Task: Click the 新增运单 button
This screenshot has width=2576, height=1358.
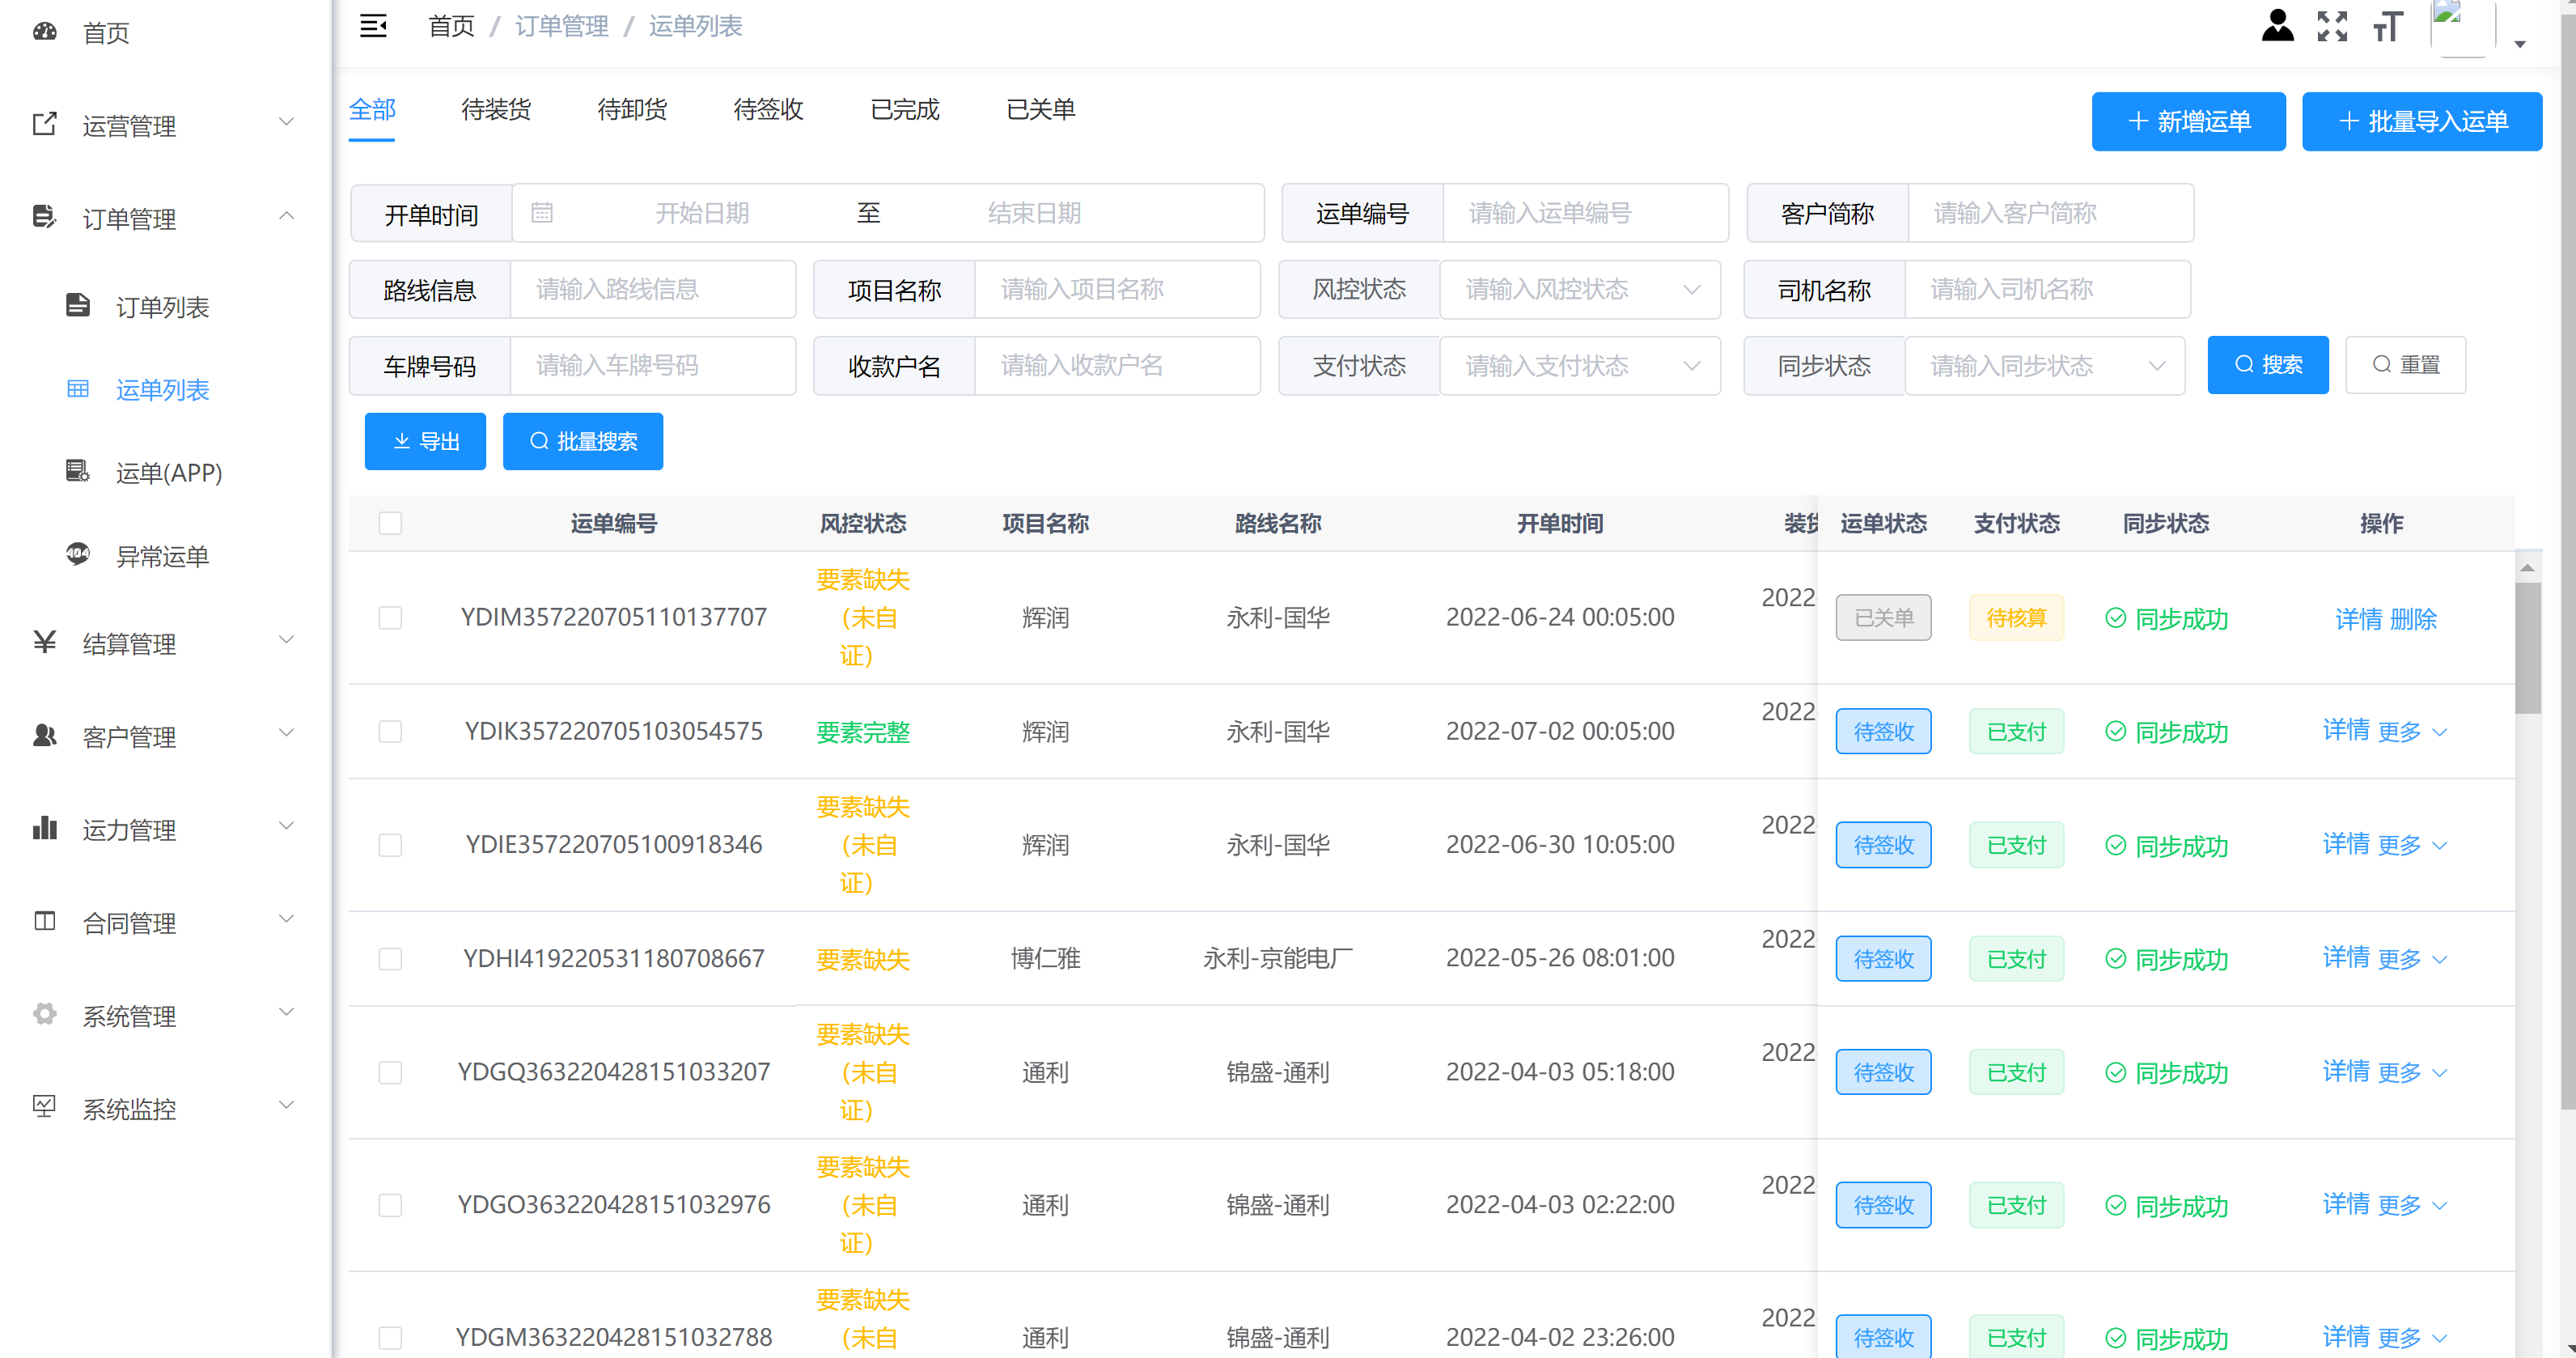Action: [2188, 122]
